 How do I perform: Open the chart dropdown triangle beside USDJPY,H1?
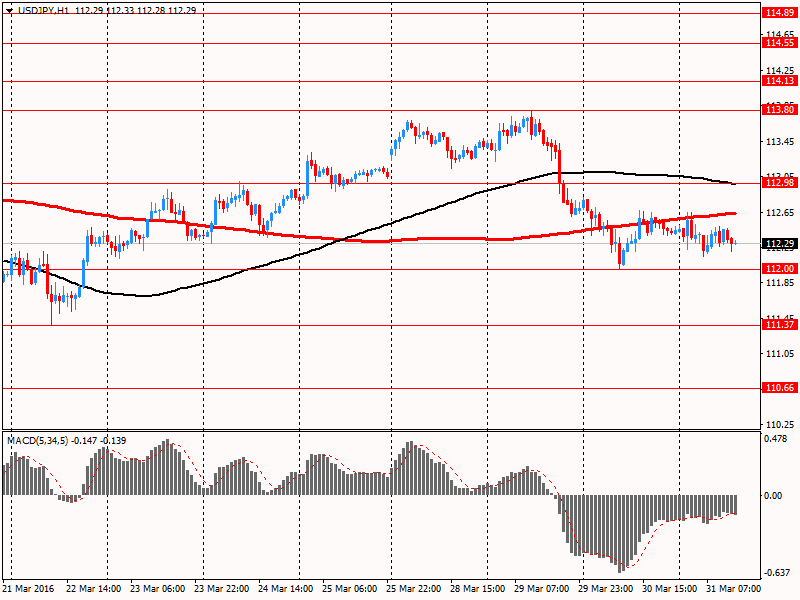point(9,10)
